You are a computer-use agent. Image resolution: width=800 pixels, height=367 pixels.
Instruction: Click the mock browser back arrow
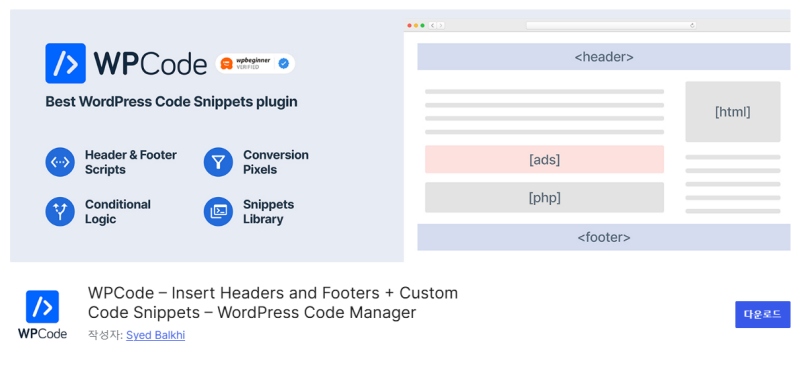point(432,25)
